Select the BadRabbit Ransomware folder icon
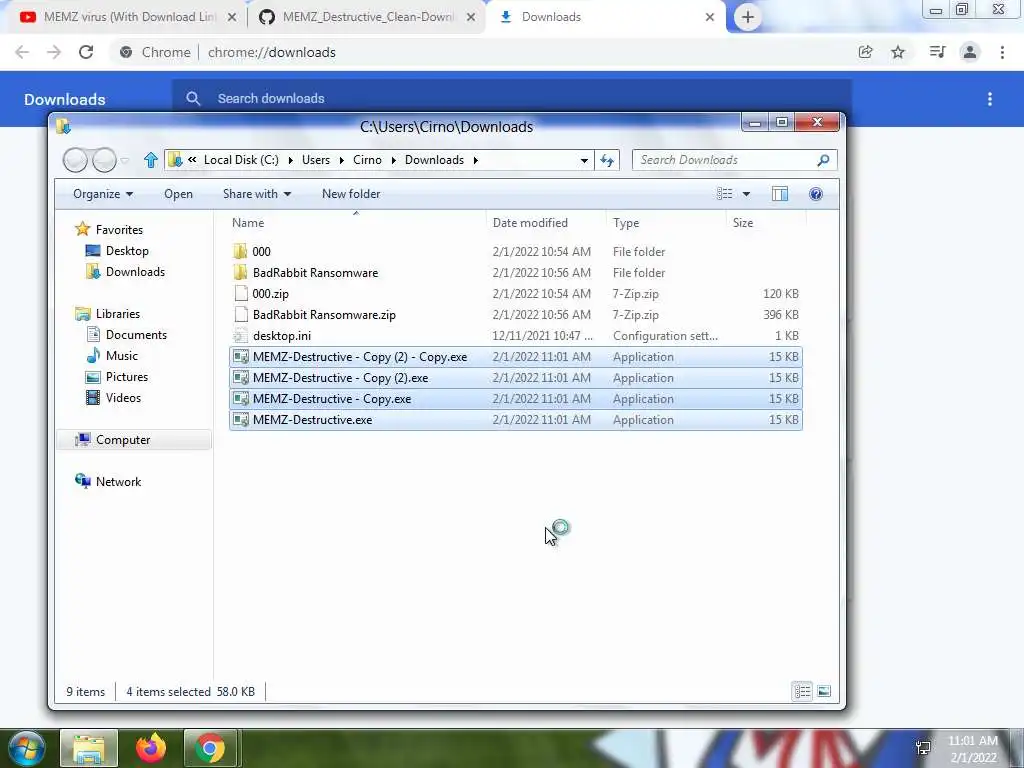Viewport: 1024px width, 768px height. point(240,272)
